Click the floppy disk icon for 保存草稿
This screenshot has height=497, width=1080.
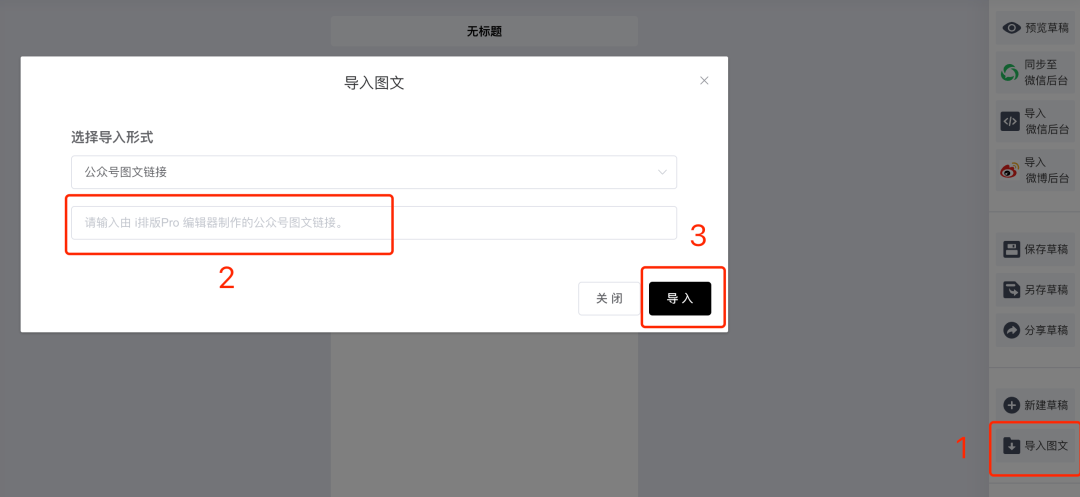pyautogui.click(x=1011, y=249)
